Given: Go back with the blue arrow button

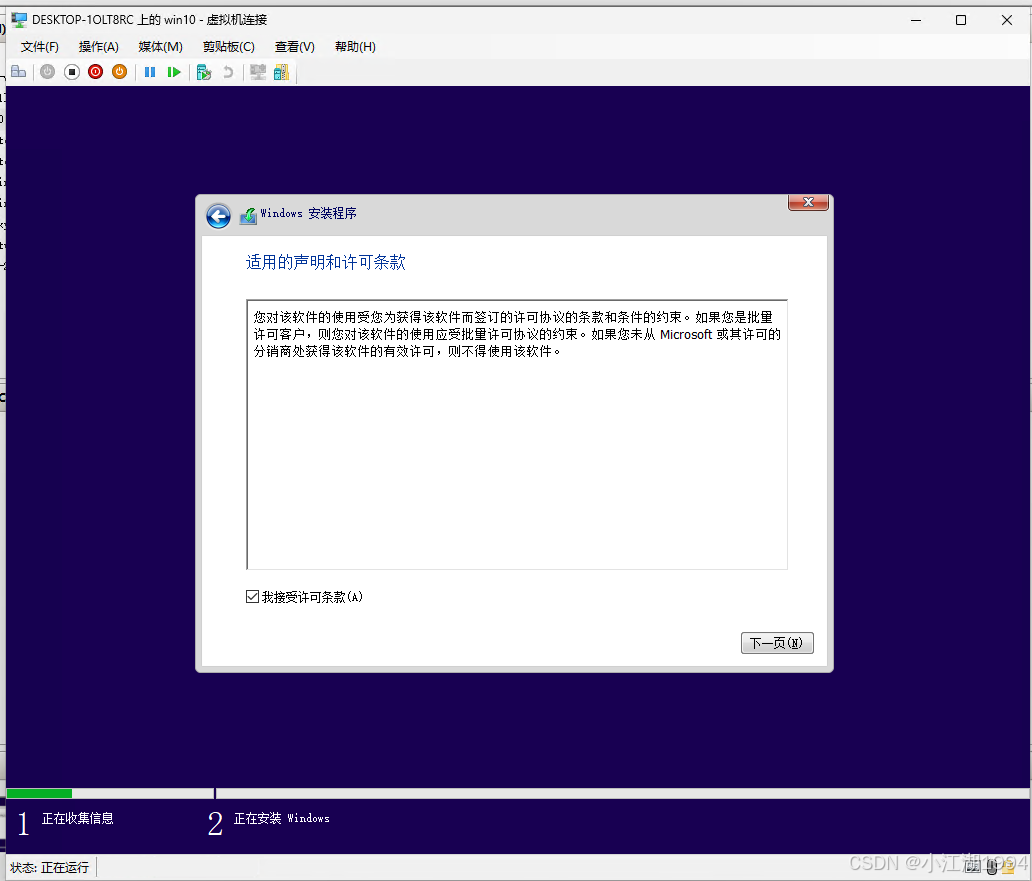Looking at the screenshot, I should click(219, 216).
